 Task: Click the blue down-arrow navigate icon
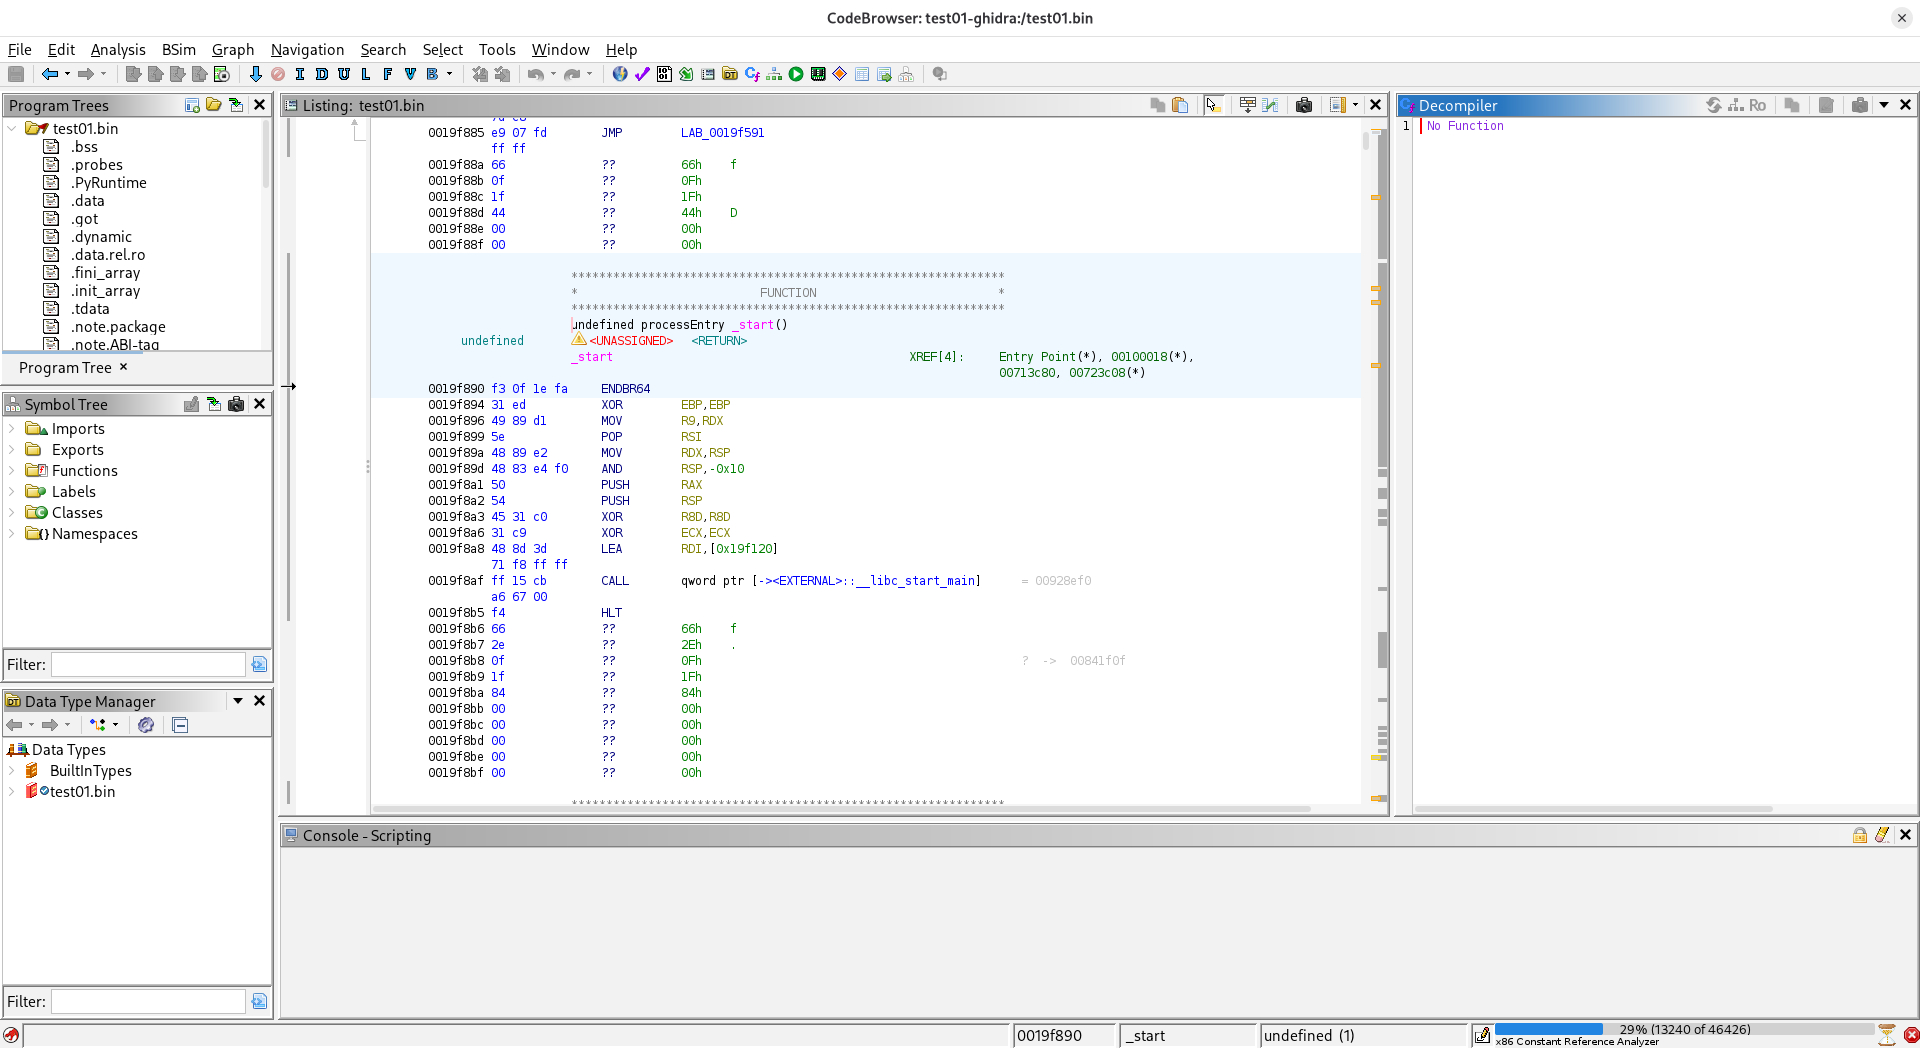[x=256, y=74]
